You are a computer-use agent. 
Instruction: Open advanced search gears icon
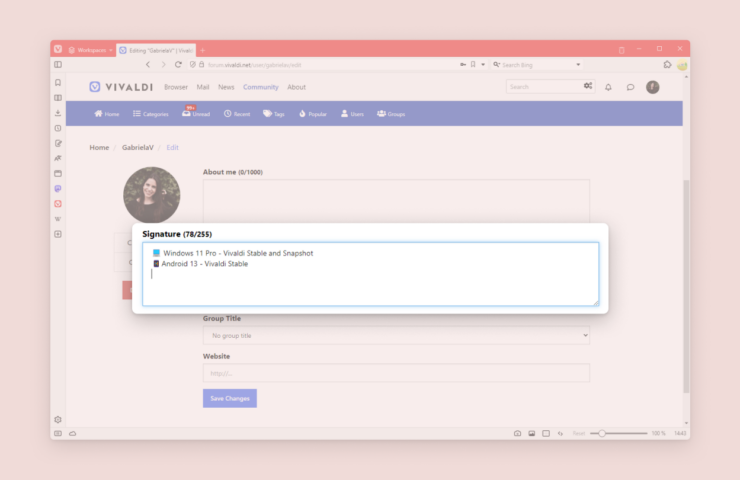pyautogui.click(x=588, y=86)
